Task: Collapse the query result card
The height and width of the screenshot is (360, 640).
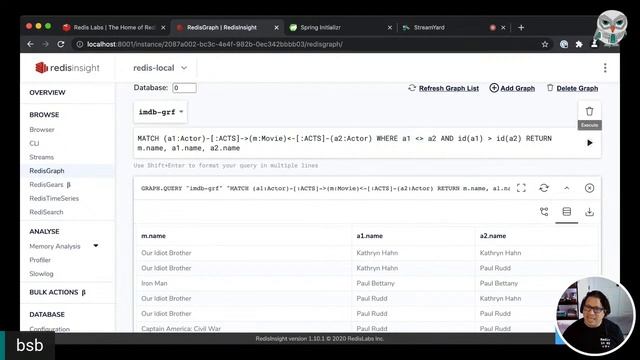Action: click(x=567, y=188)
